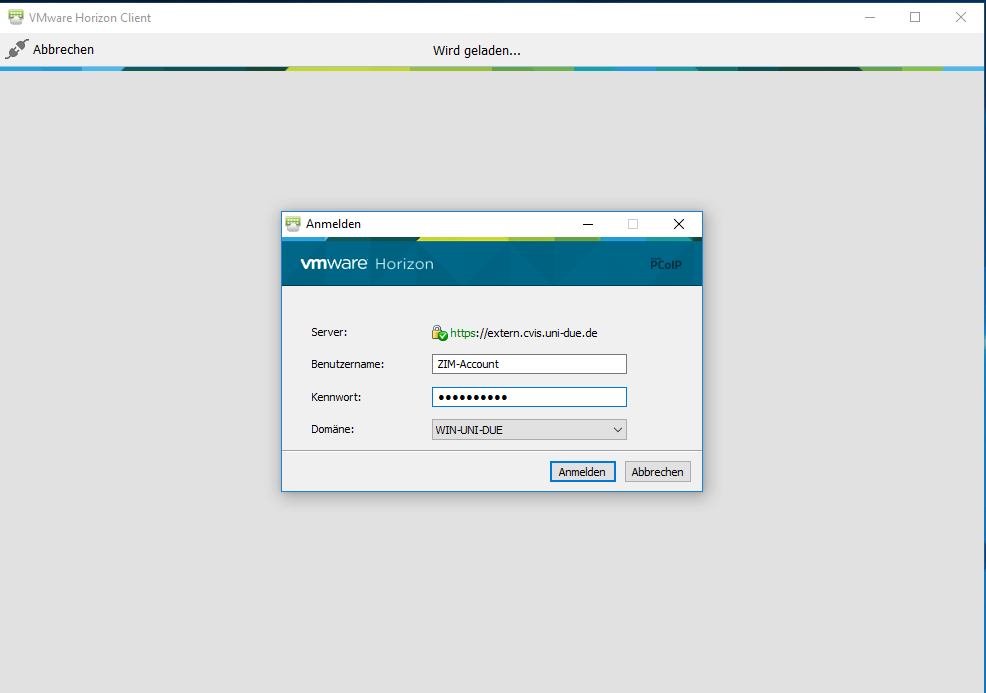Screen dimensions: 986x693
Task: Expand the Domäne WIN-UNI-DUE dropdown
Action: click(x=616, y=430)
